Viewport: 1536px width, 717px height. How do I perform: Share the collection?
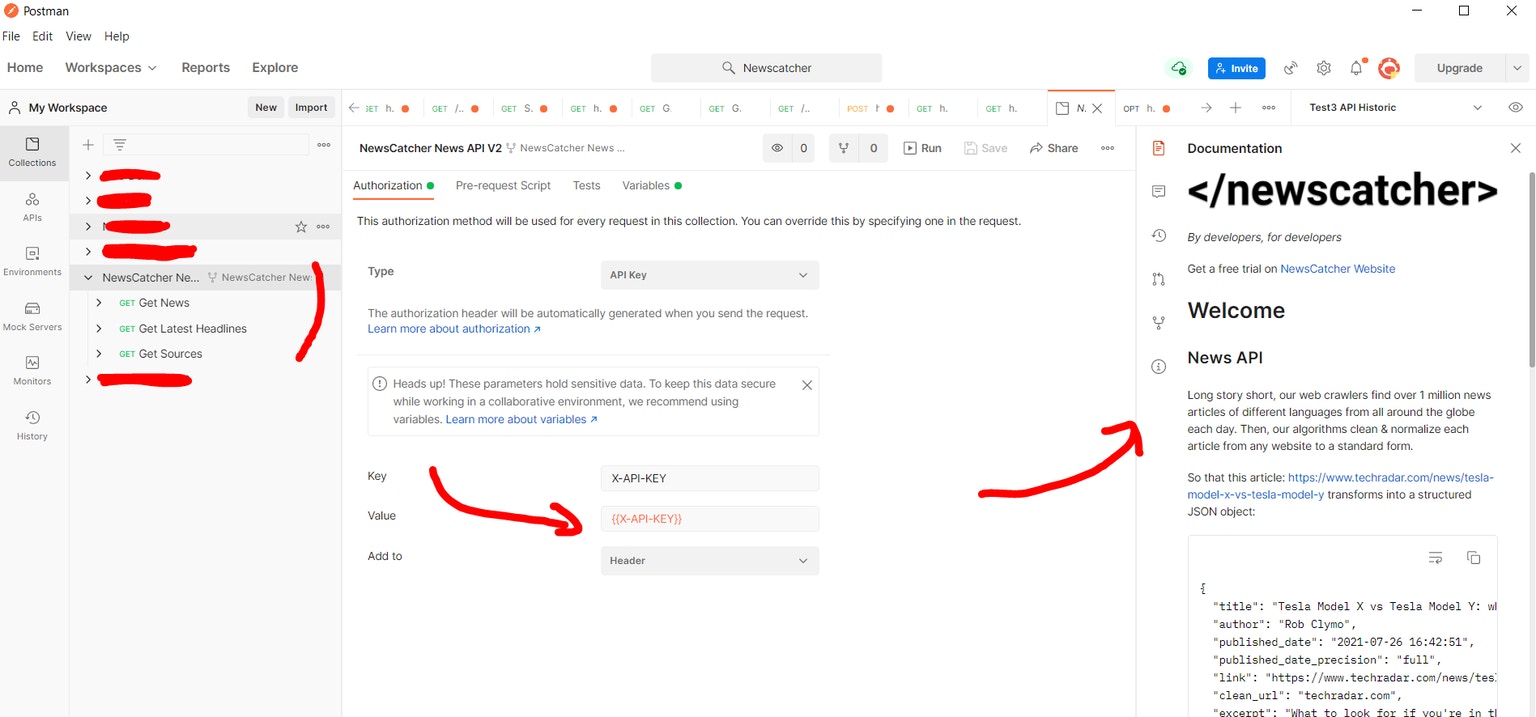pyautogui.click(x=1054, y=148)
